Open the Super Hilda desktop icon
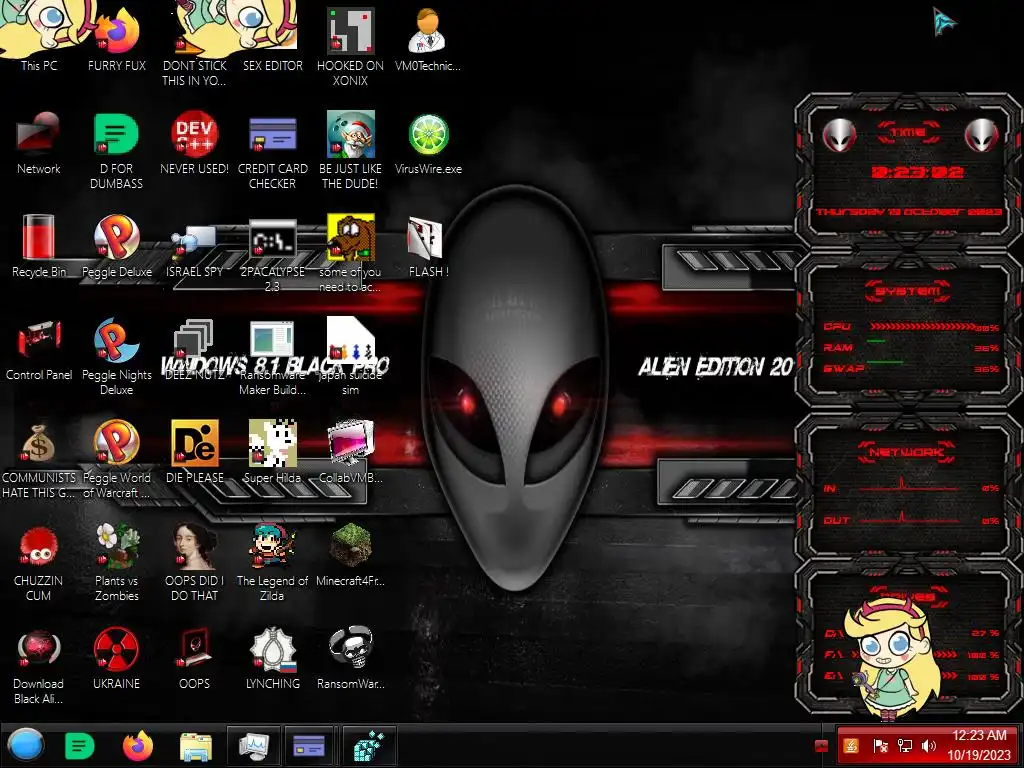This screenshot has height=768, width=1024. coord(272,451)
